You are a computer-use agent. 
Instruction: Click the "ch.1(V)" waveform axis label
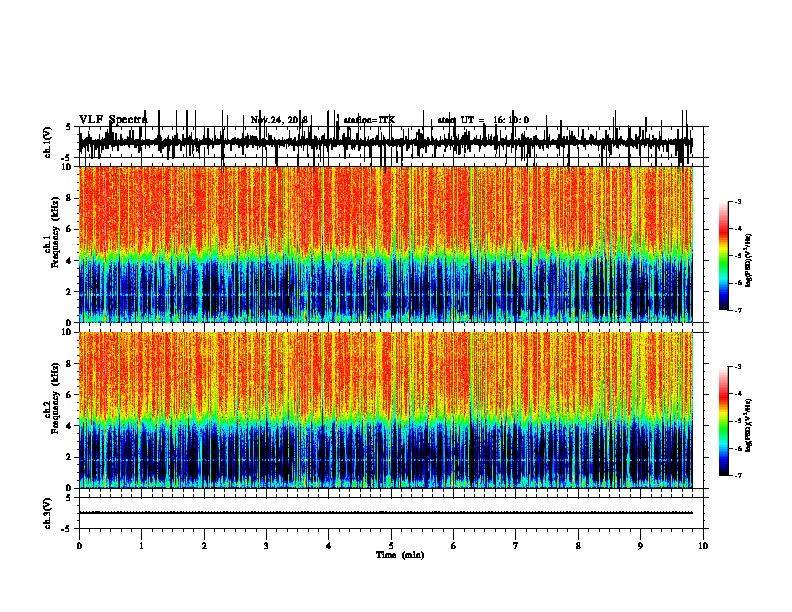(47, 142)
